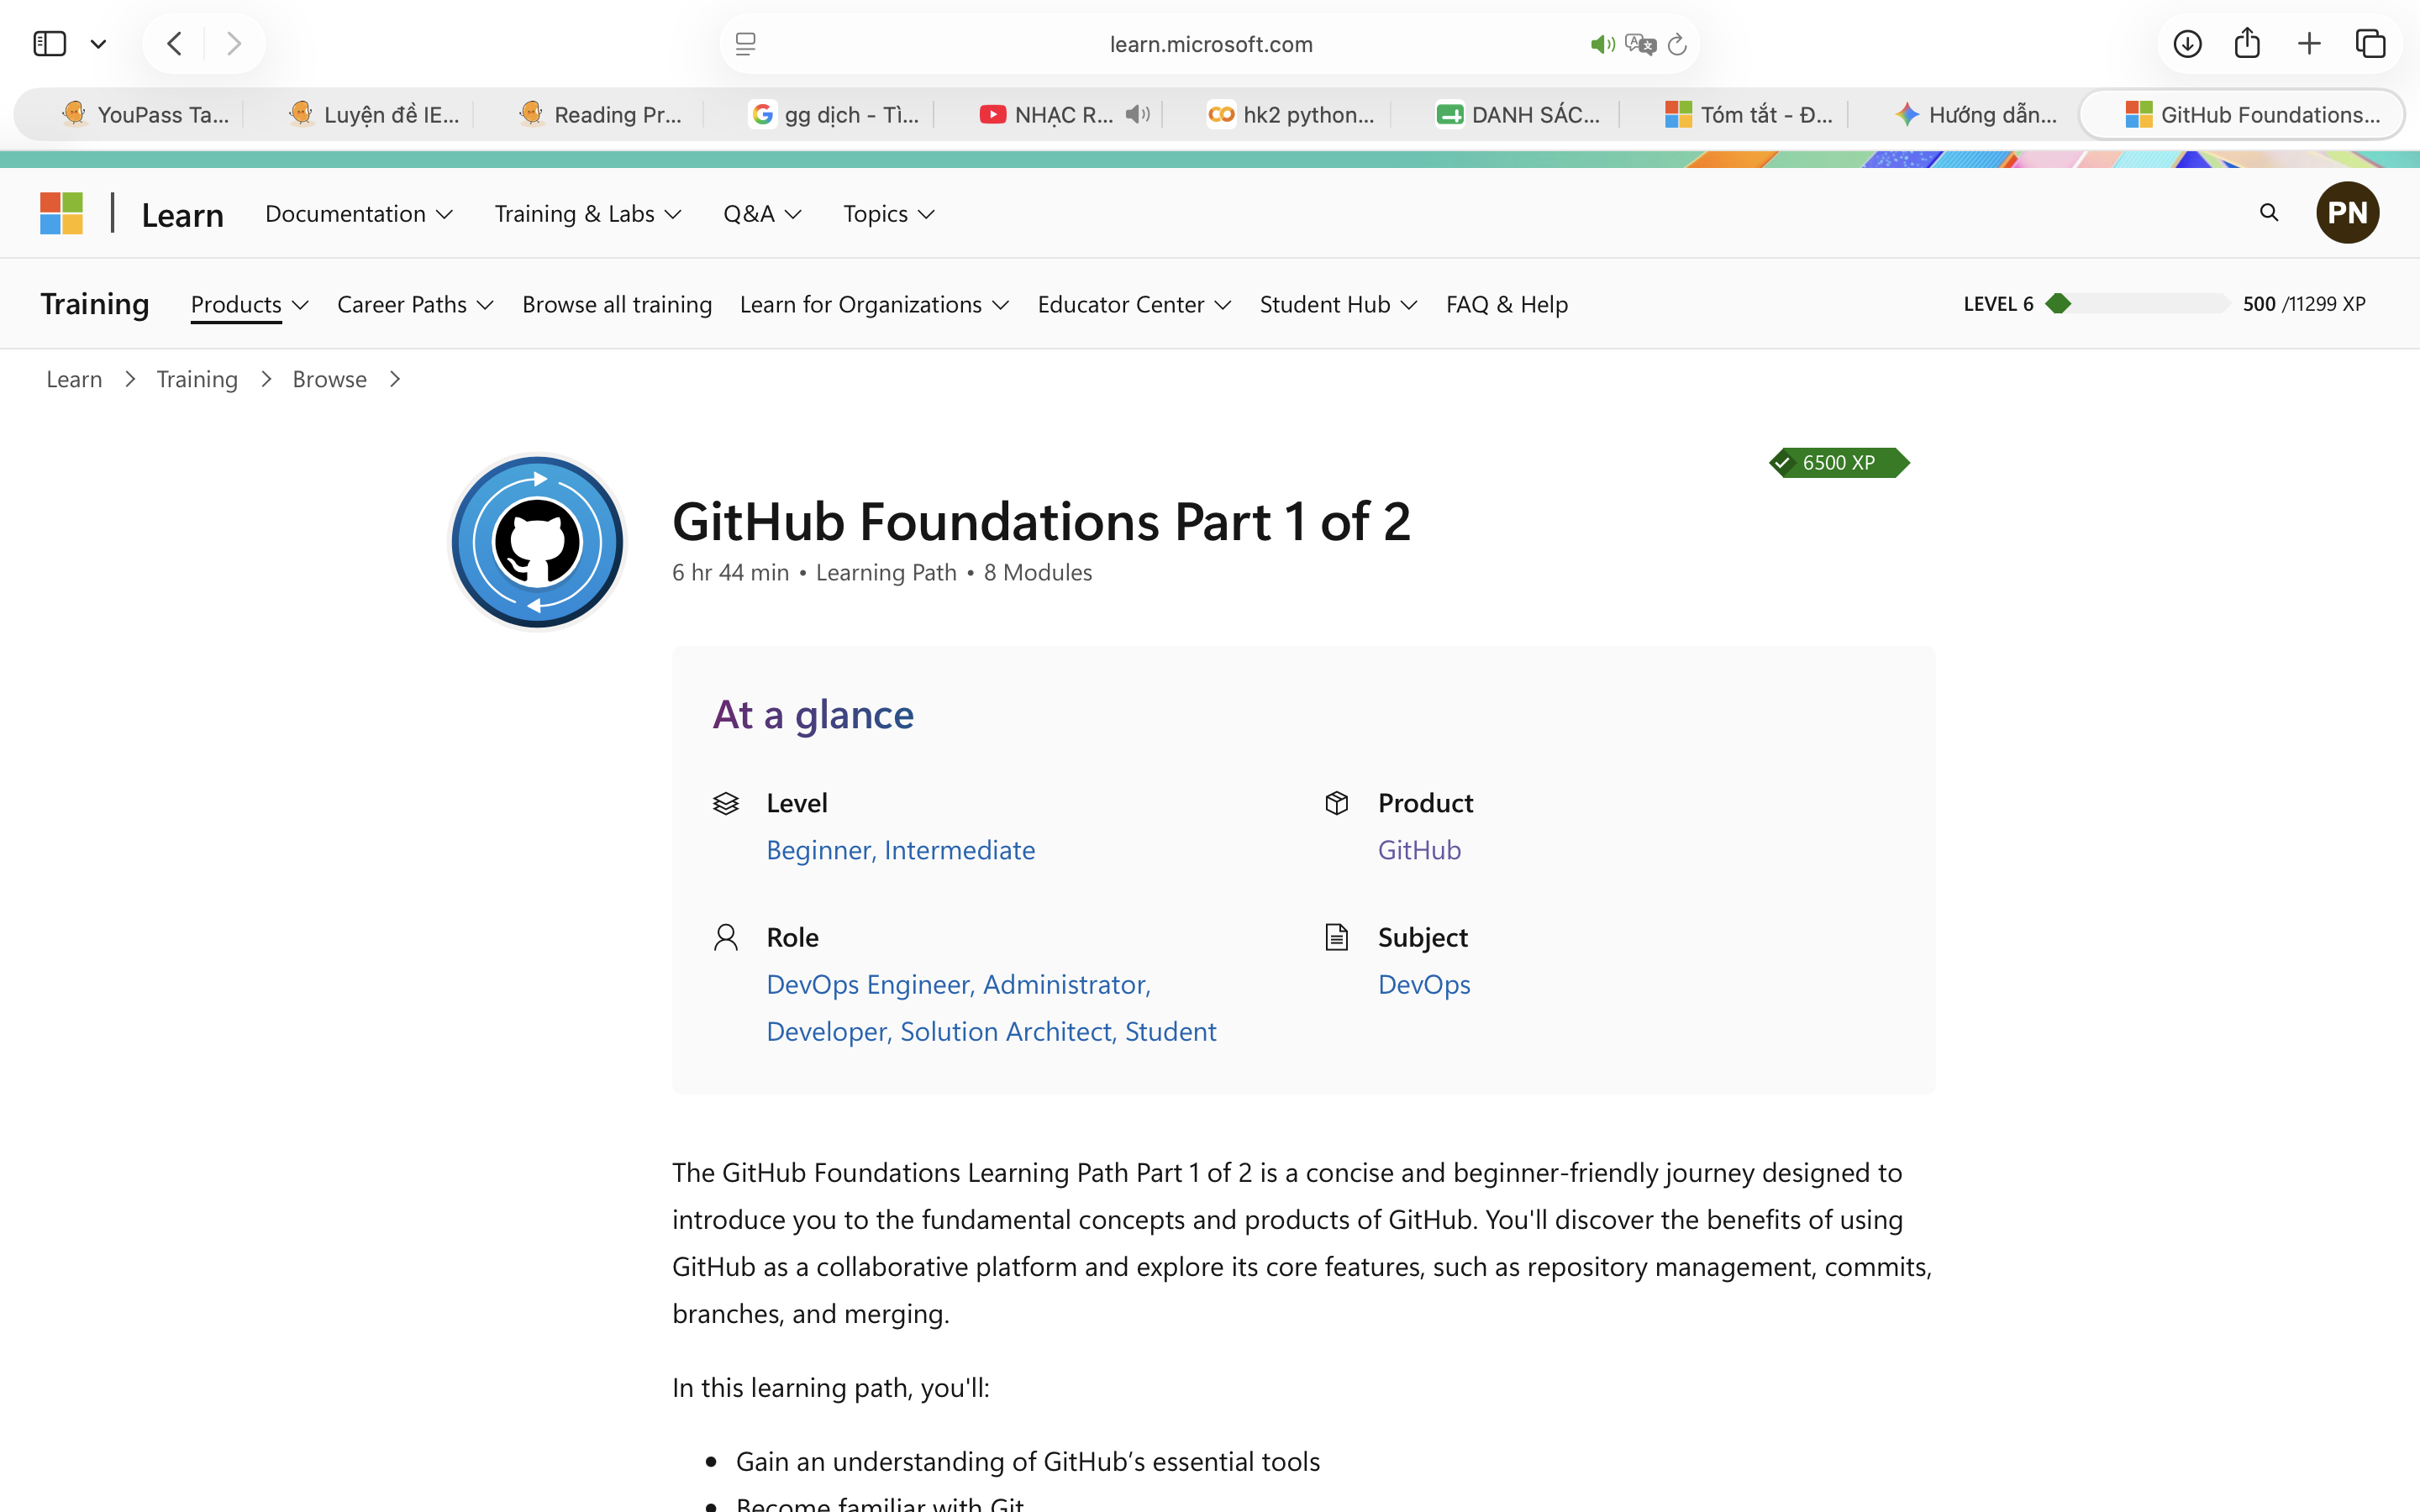Open the PN profile avatar

click(2347, 213)
